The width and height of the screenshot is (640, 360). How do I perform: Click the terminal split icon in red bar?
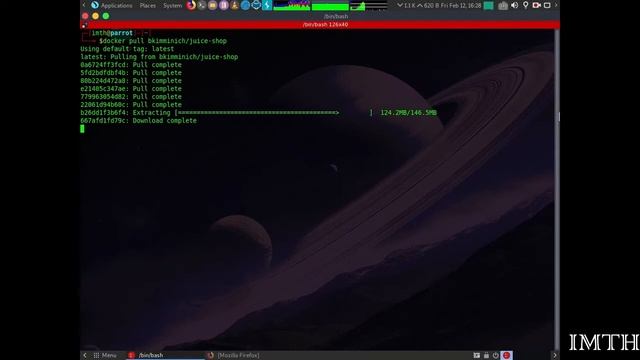[84, 25]
